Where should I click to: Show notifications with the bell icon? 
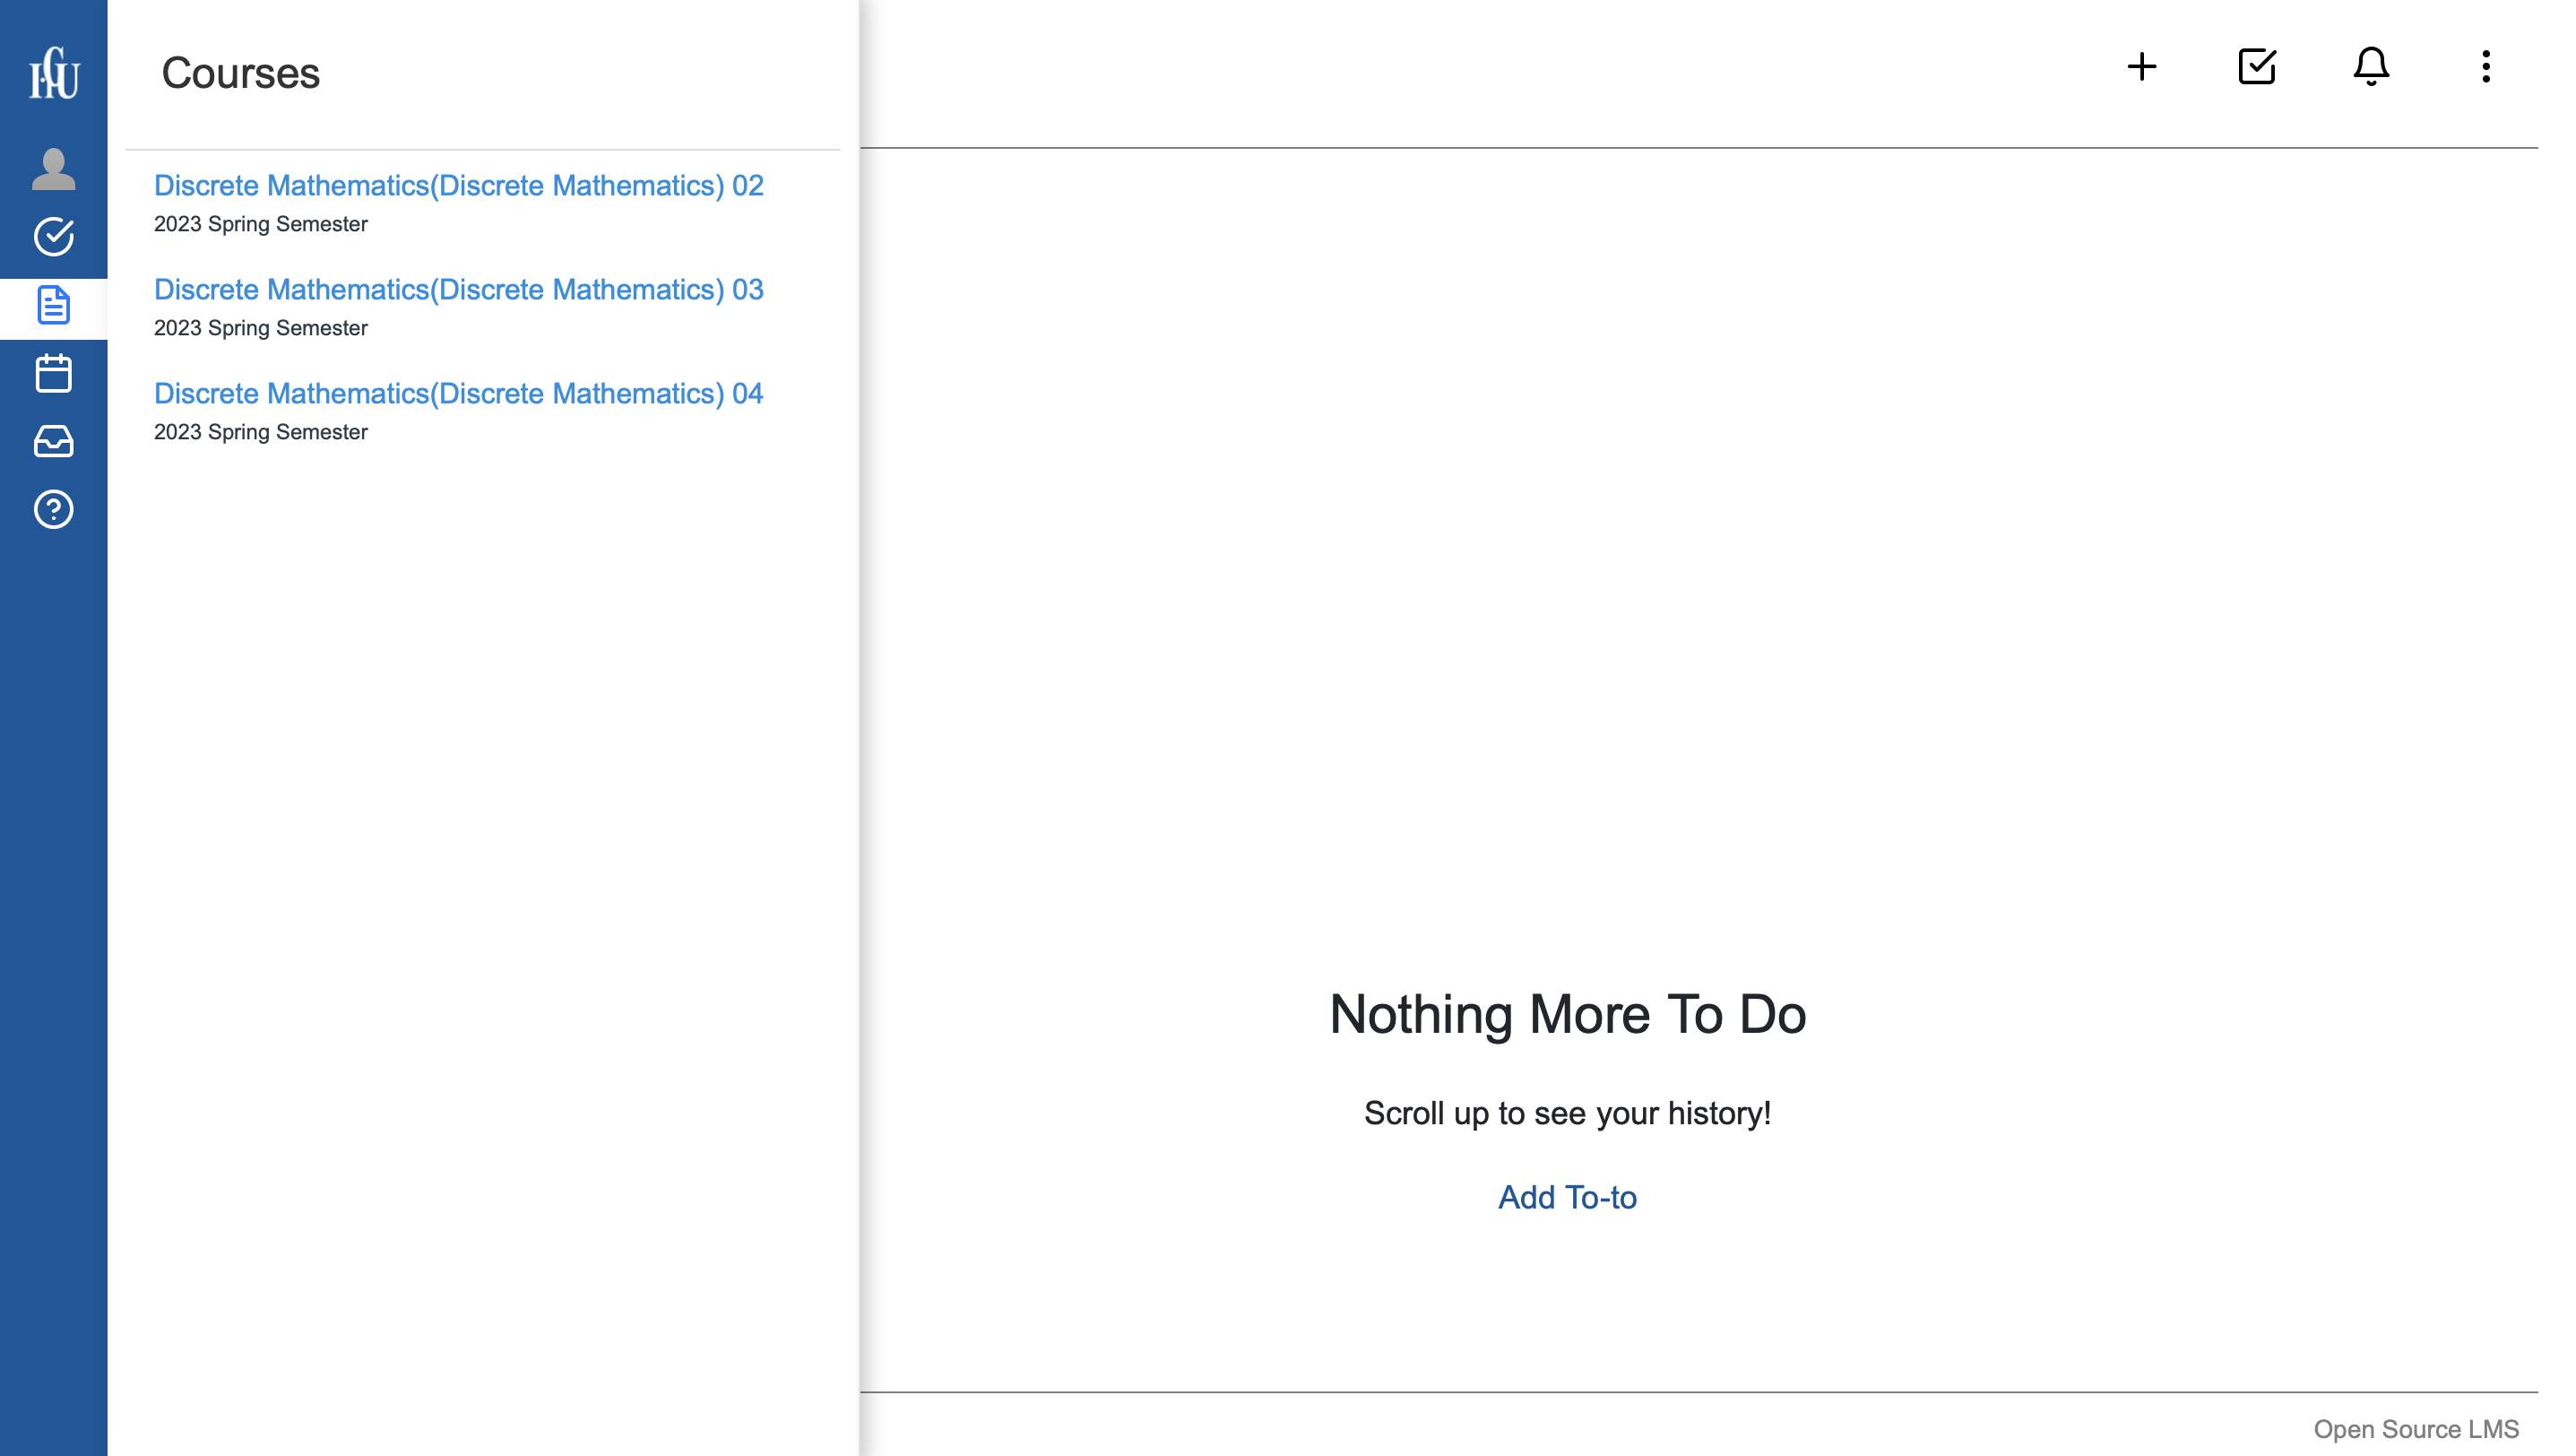[x=2371, y=67]
